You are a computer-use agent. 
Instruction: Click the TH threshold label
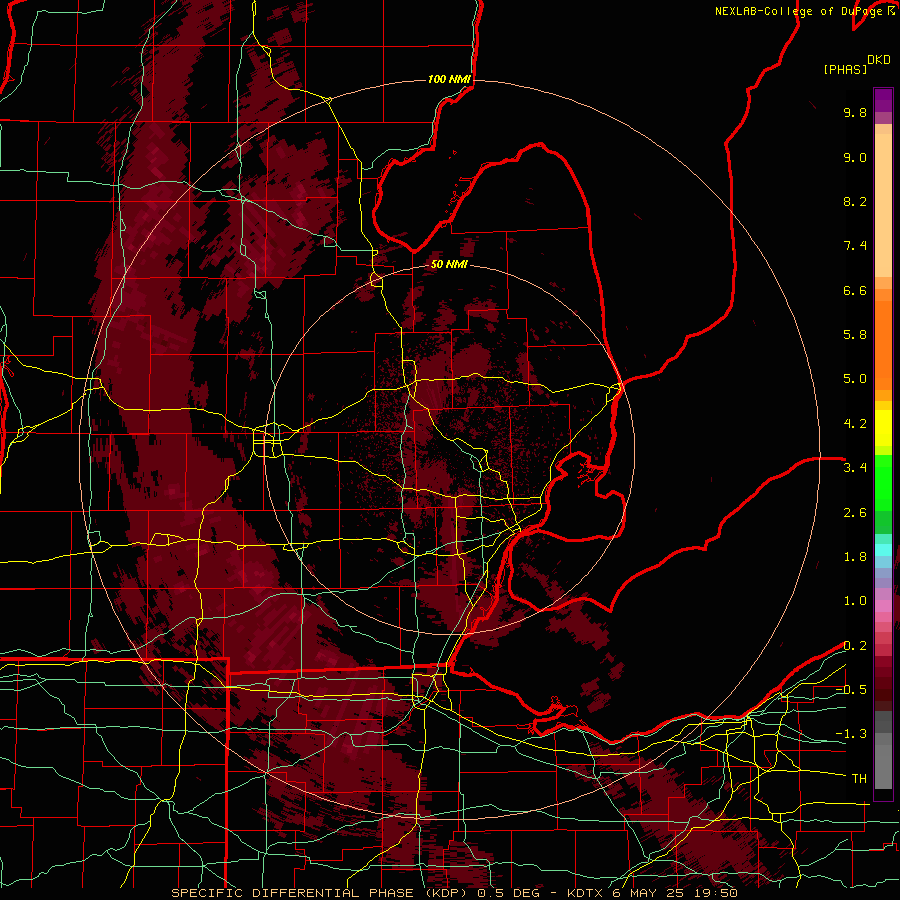click(859, 779)
